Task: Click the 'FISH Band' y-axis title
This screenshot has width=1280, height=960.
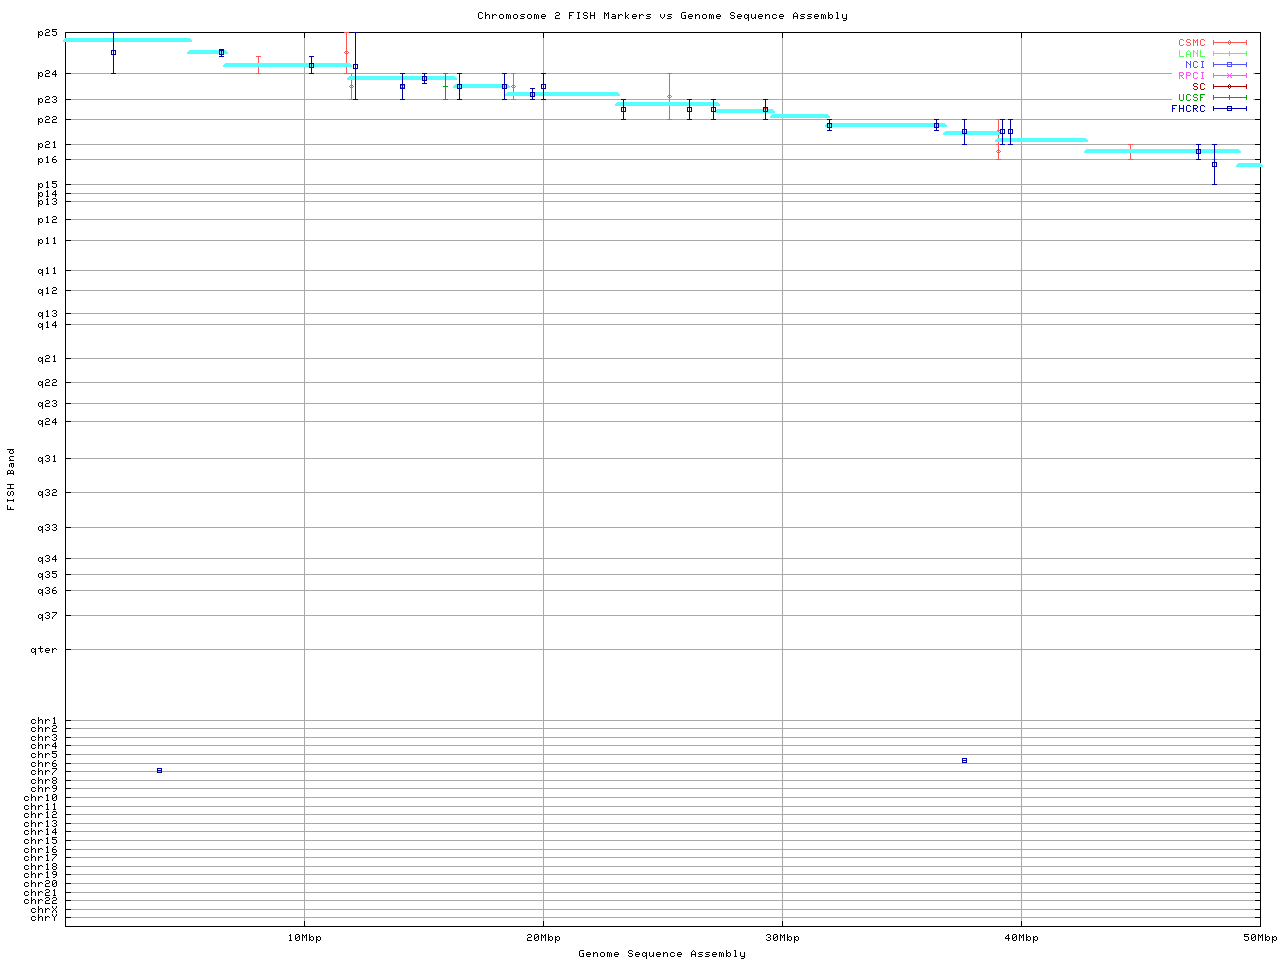Action: 12,479
